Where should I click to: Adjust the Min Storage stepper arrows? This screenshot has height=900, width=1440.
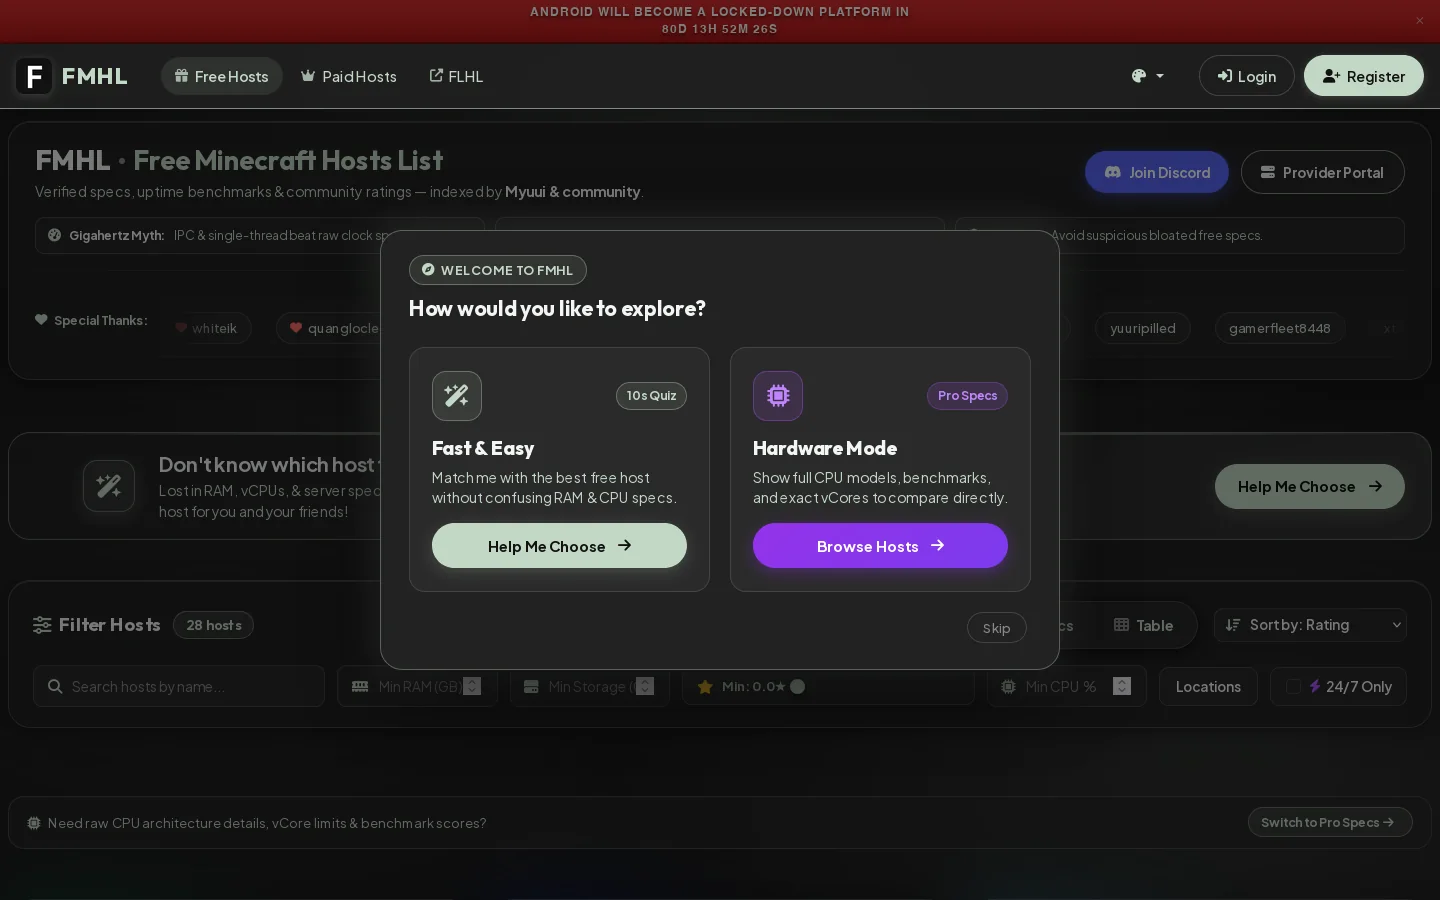click(x=645, y=687)
